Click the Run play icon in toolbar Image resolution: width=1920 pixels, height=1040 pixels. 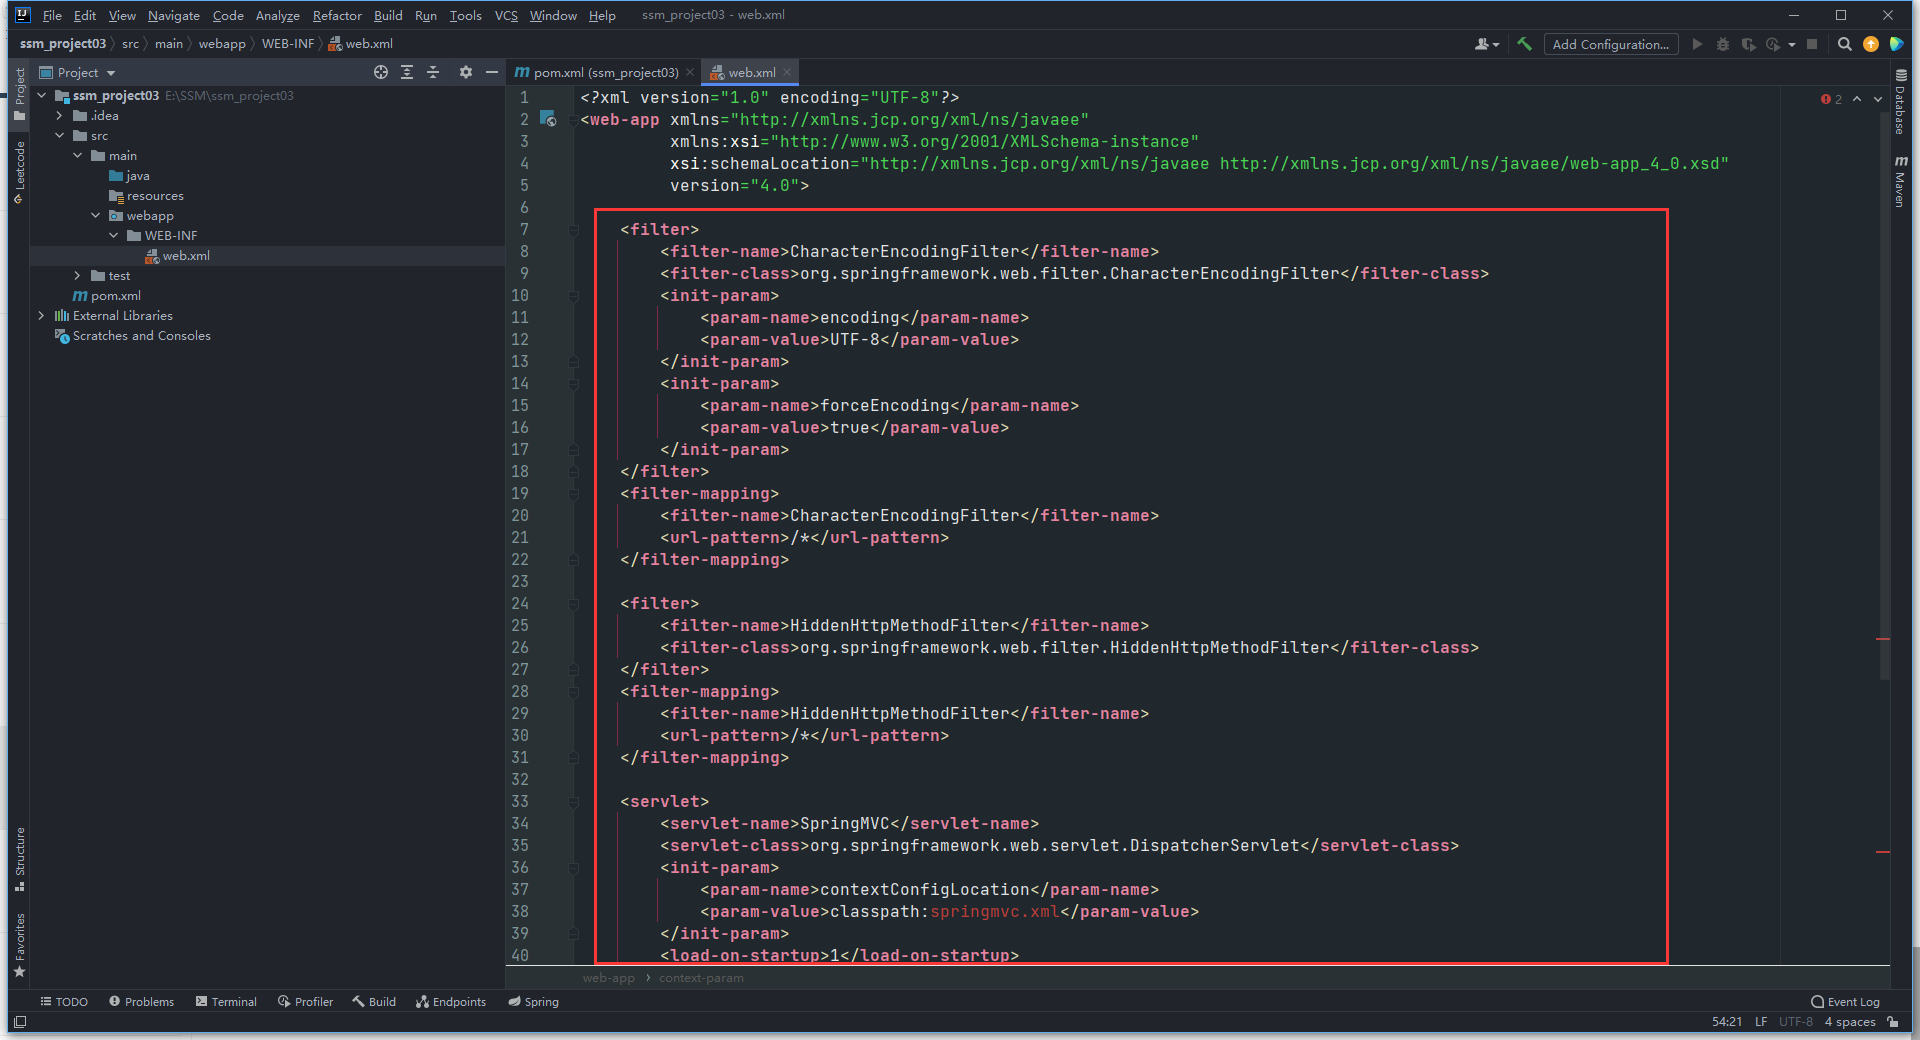1697,44
